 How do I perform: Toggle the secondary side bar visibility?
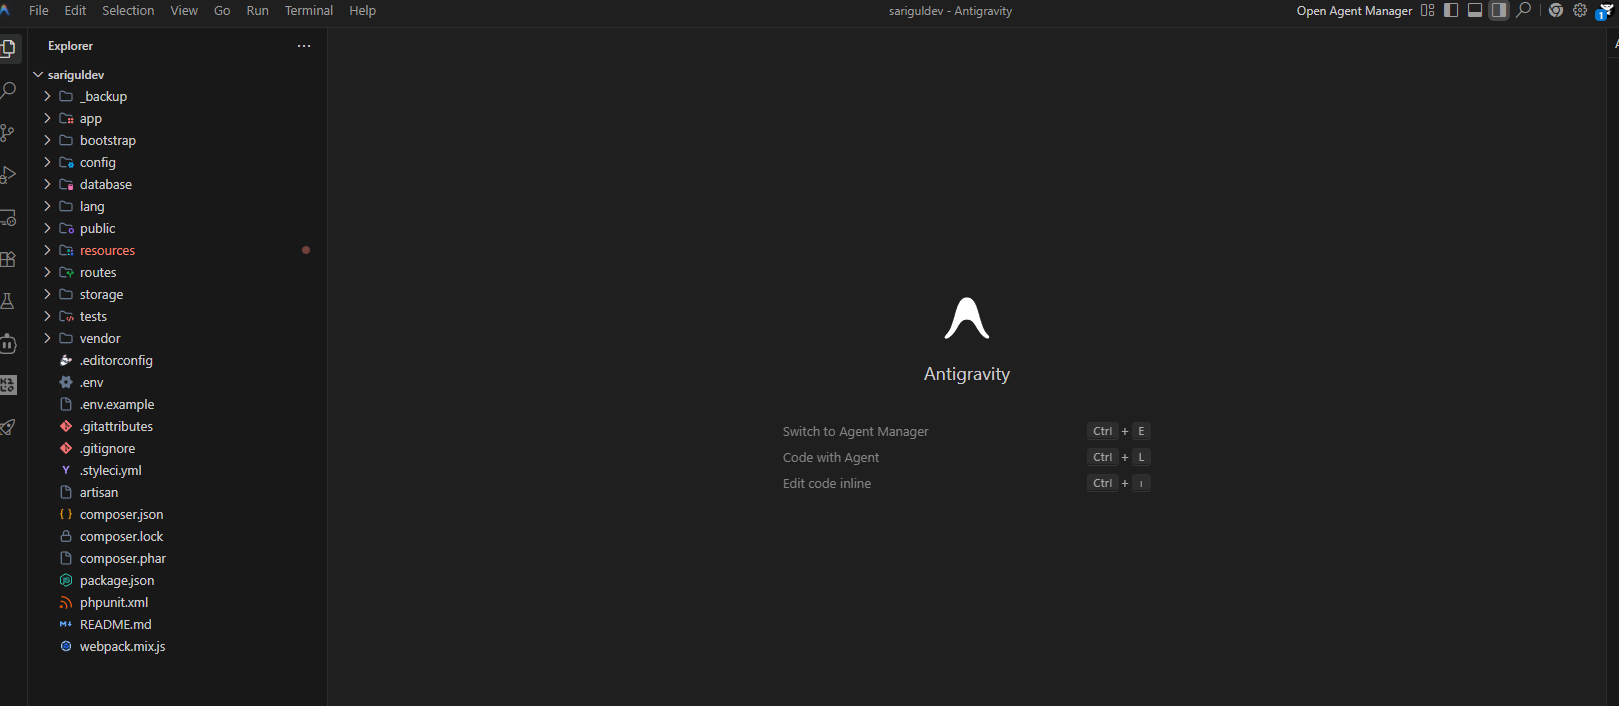click(1499, 10)
